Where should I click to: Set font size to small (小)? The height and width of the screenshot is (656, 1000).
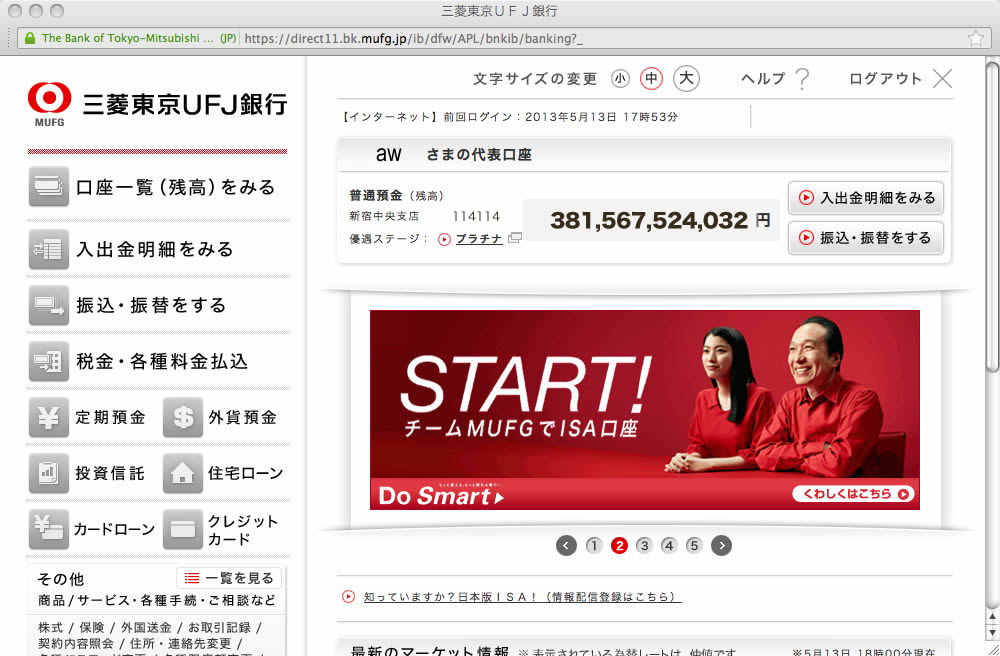click(621, 78)
